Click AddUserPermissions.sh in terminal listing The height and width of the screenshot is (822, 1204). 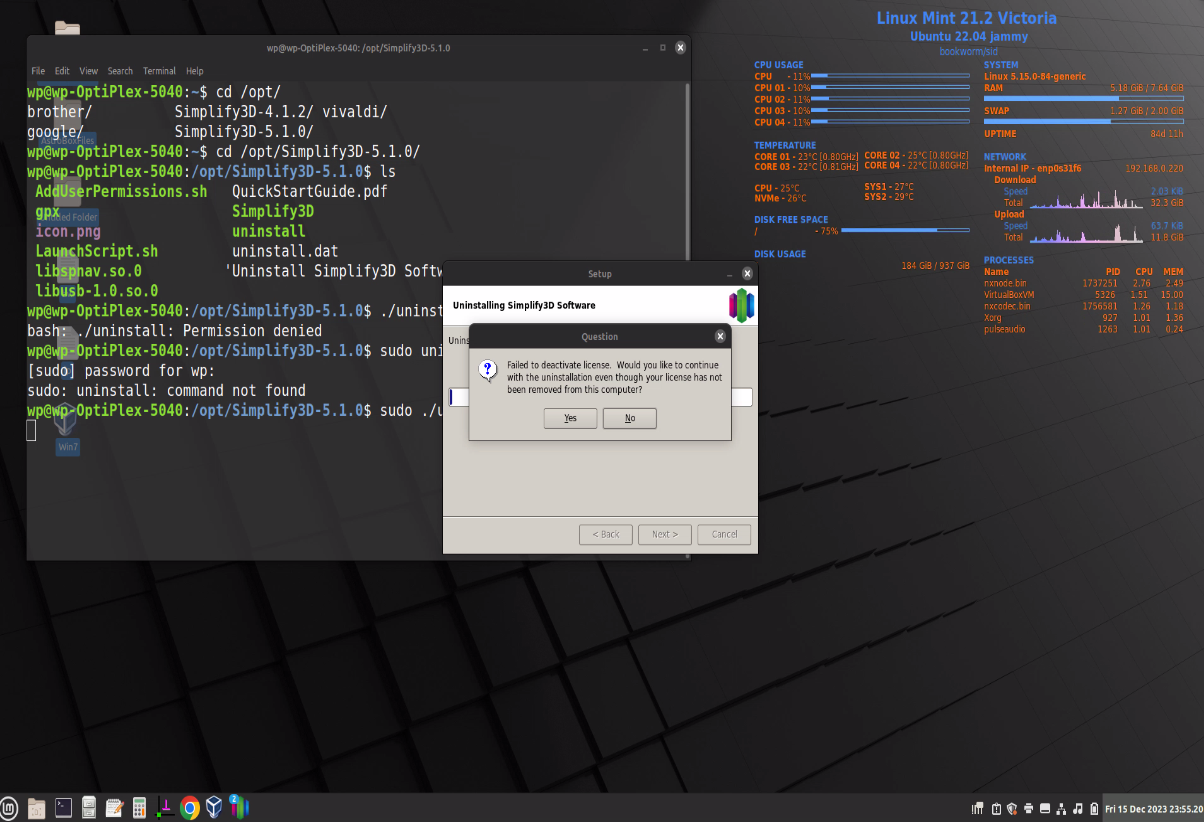coord(121,191)
